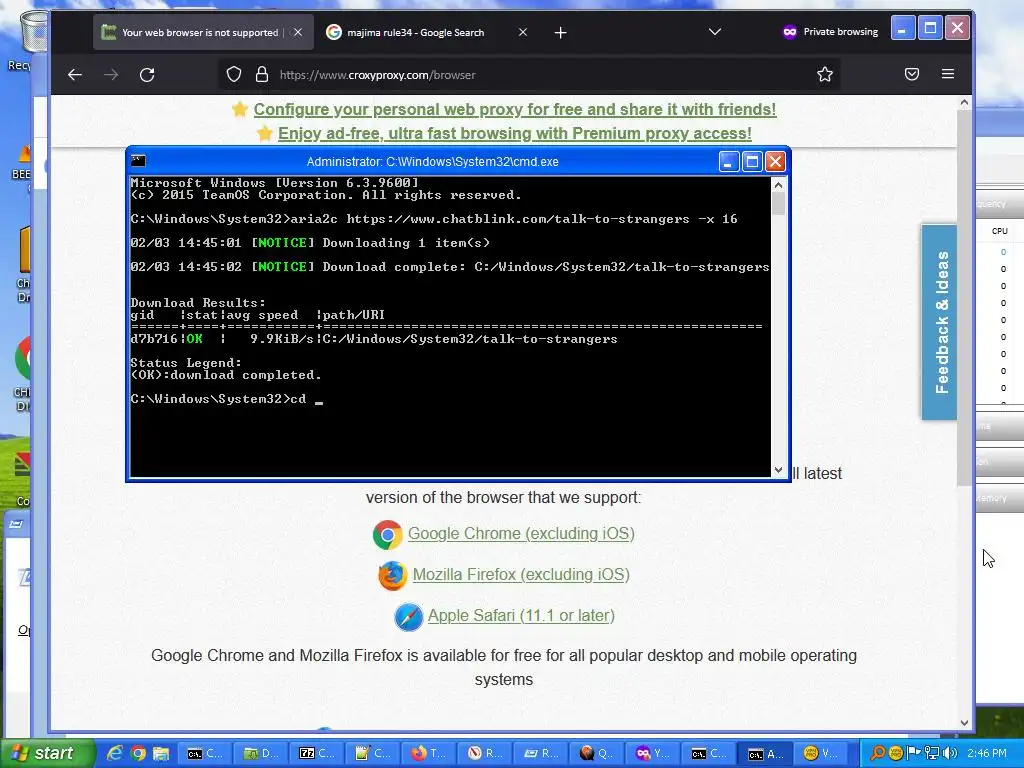Open the Apple Safari (11.1 or later) link
1024x768 pixels.
tap(521, 616)
